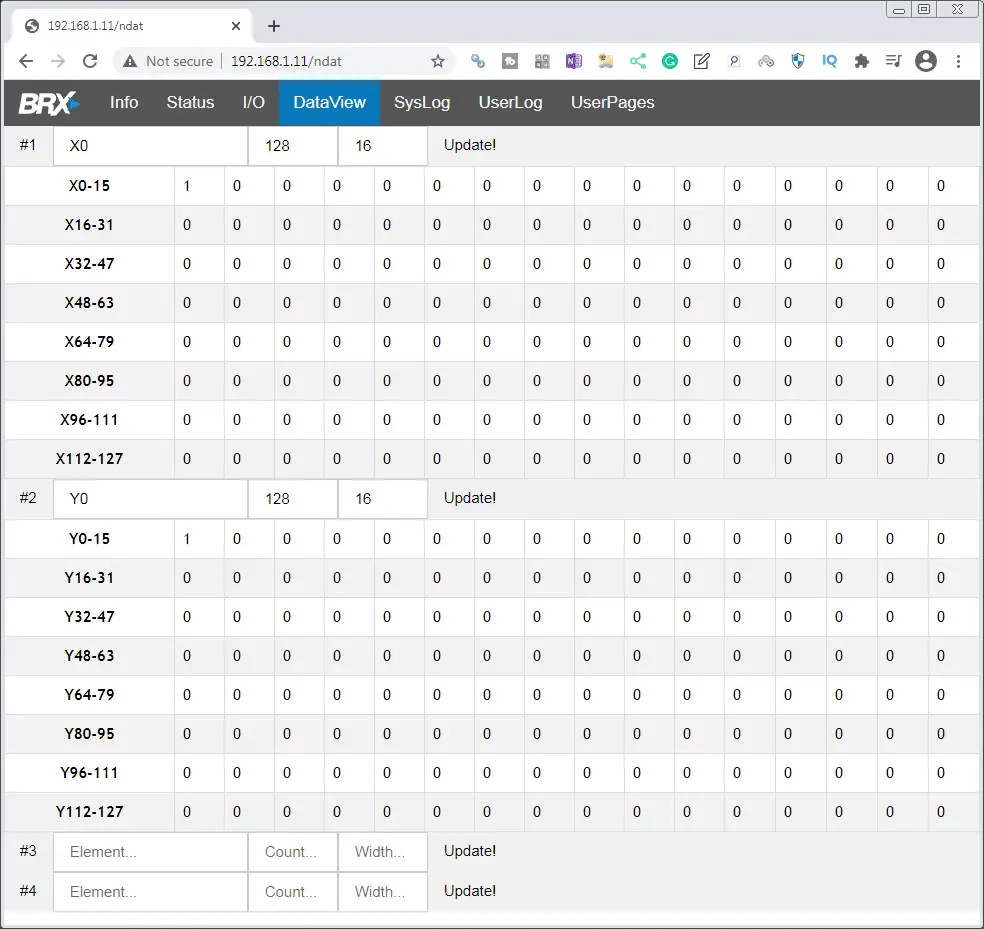Open the QR-code grid extension icon
This screenshot has width=984, height=929.
pyautogui.click(x=542, y=61)
